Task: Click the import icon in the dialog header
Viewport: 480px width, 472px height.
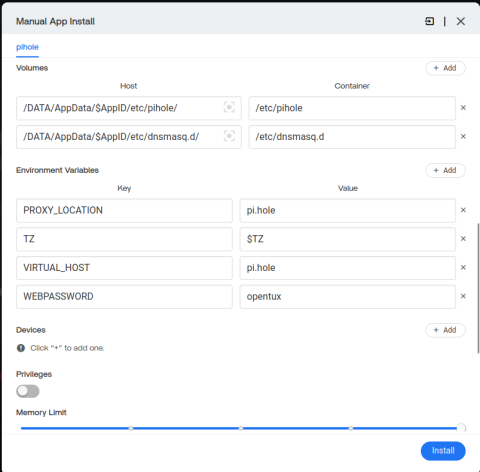Action: (x=430, y=21)
